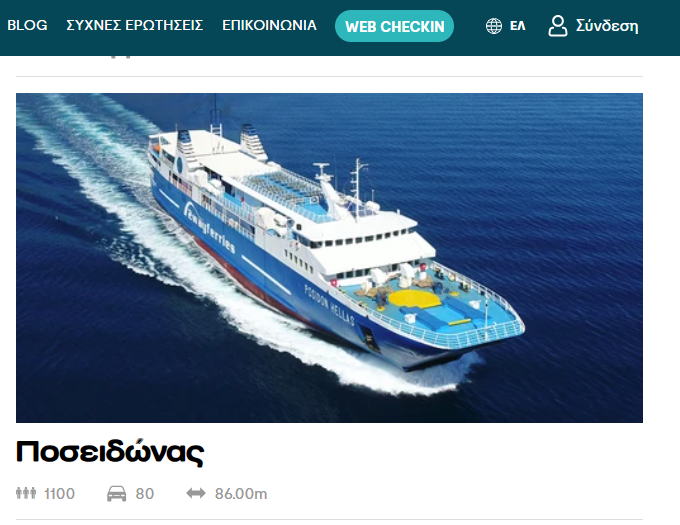680x525 pixels.
Task: Open the Poseidon Hellas ferry photo
Action: [x=329, y=258]
